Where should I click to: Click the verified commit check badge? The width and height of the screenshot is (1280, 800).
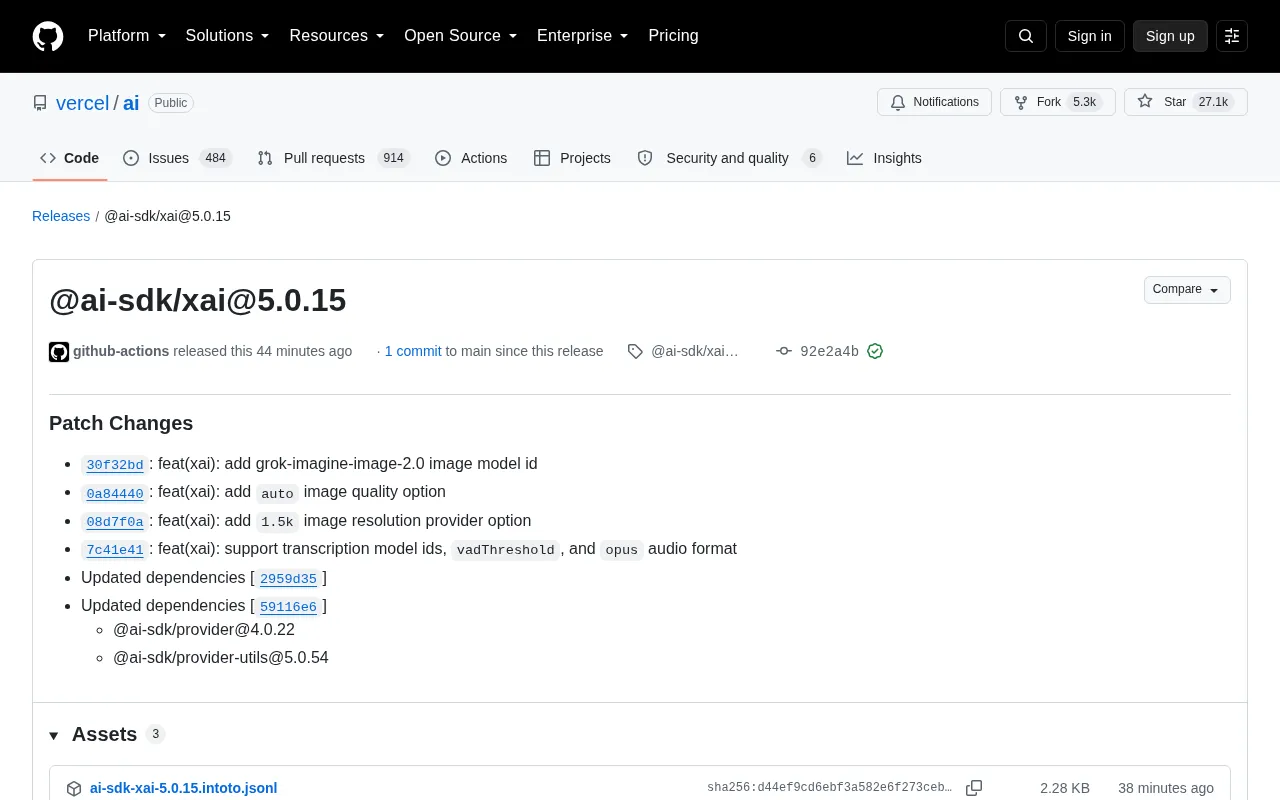pos(875,351)
